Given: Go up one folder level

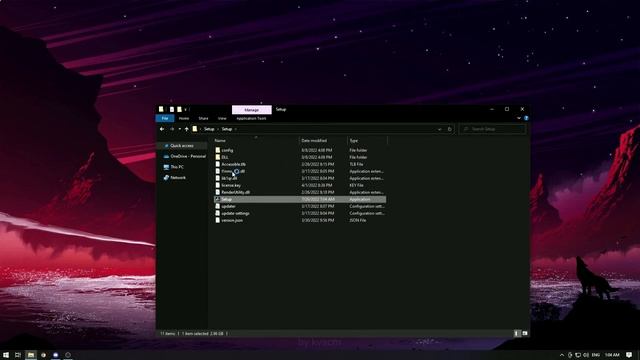Looking at the screenshot, I should tap(187, 129).
